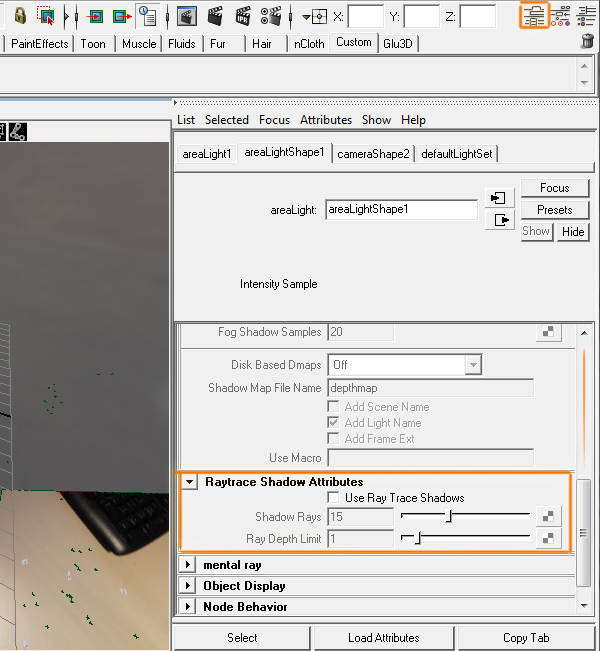The height and width of the screenshot is (651, 600).
Task: Show the Tool Settings icon
Action: point(561,16)
